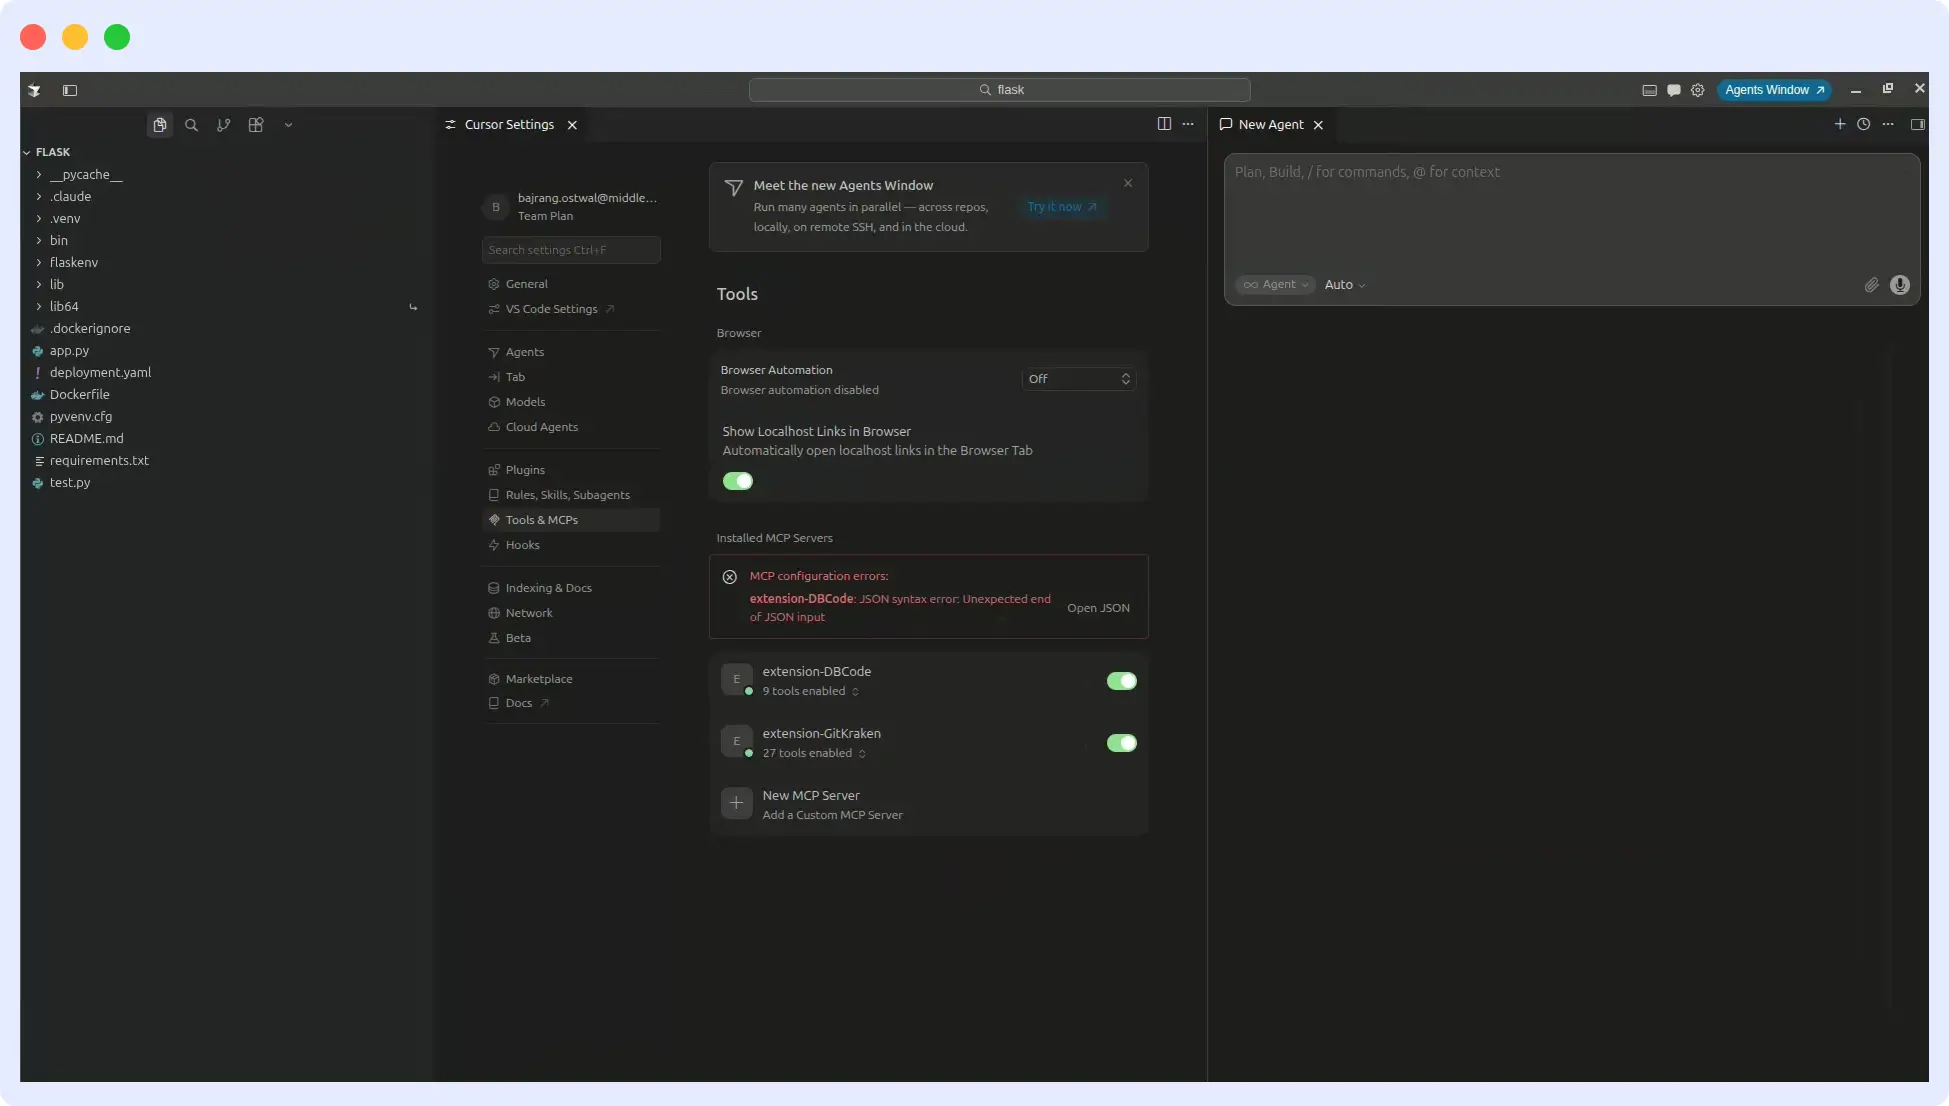The height and width of the screenshot is (1106, 1949).
Task: Open the Auto model dropdown
Action: click(x=1345, y=285)
